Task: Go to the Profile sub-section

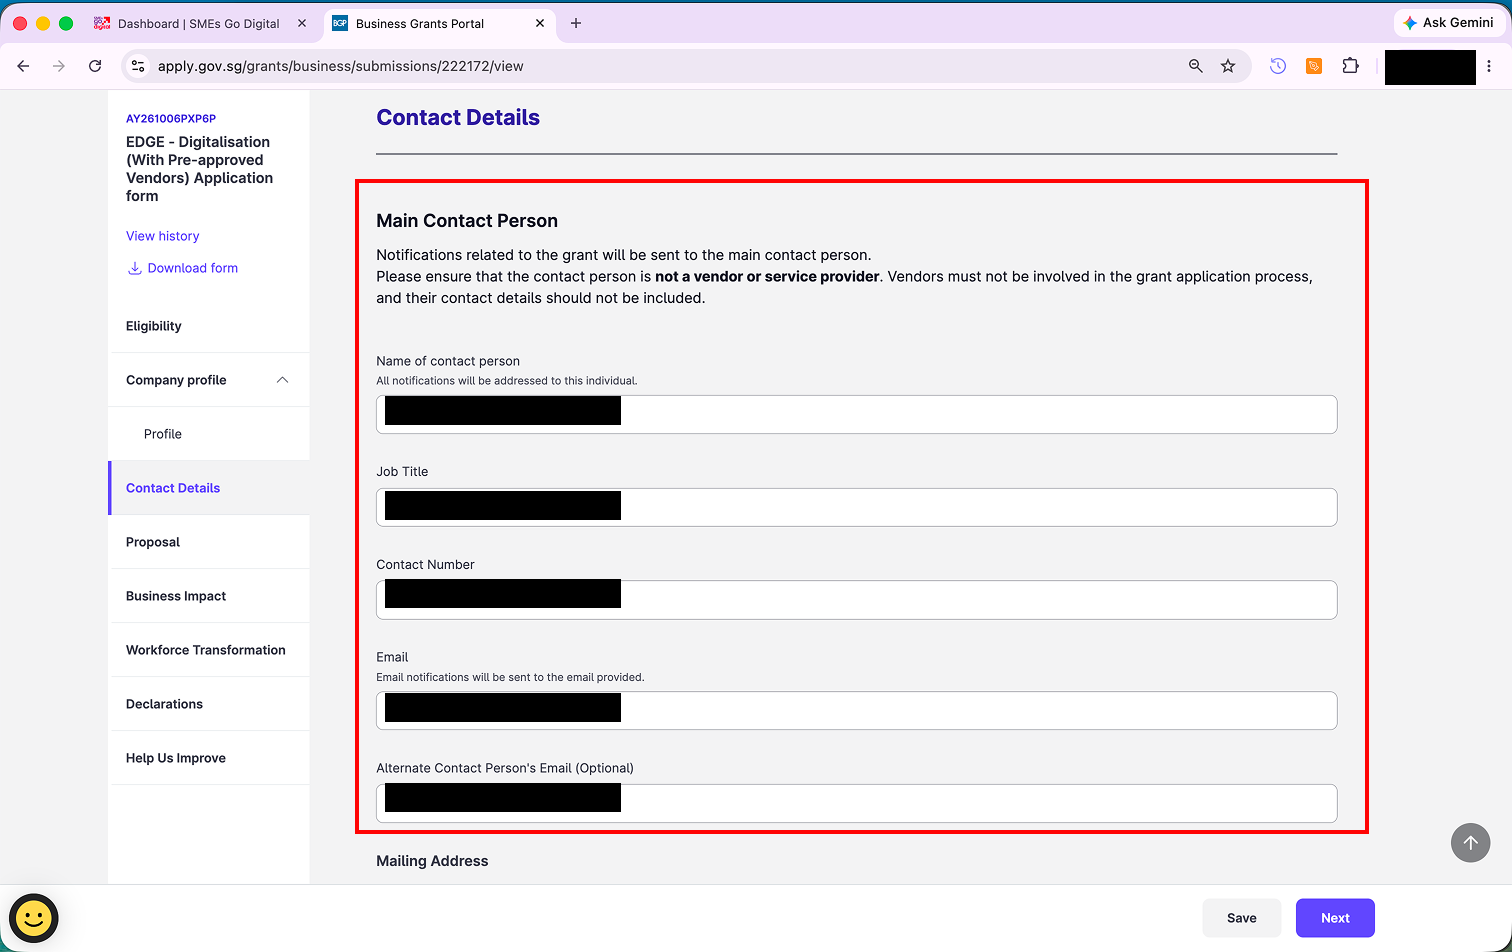Action: [x=209, y=434]
